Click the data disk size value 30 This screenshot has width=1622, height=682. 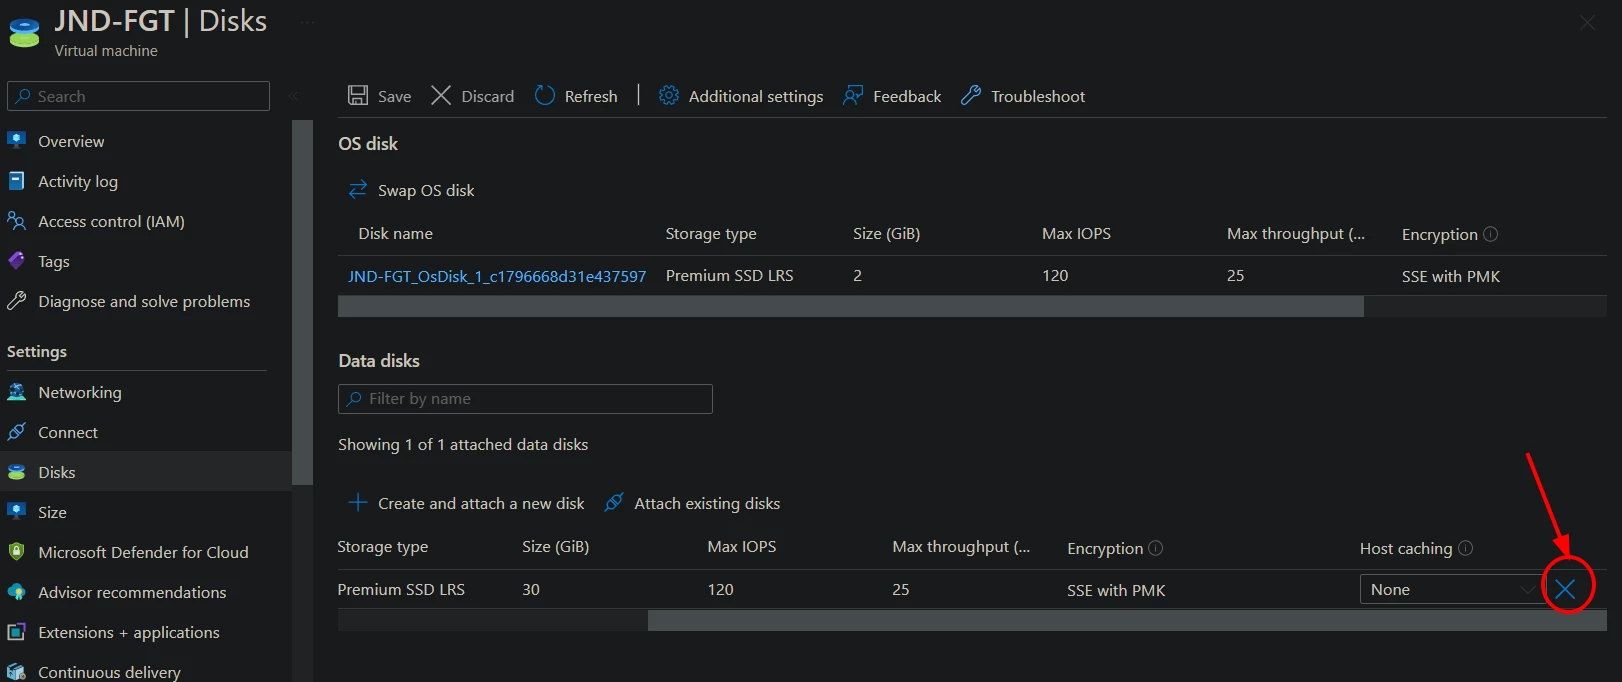click(x=531, y=590)
